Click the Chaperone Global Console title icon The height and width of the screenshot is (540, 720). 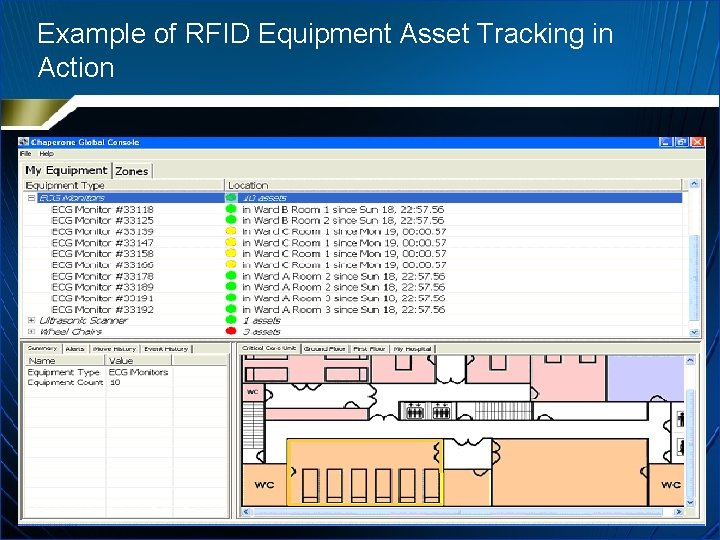tap(24, 142)
